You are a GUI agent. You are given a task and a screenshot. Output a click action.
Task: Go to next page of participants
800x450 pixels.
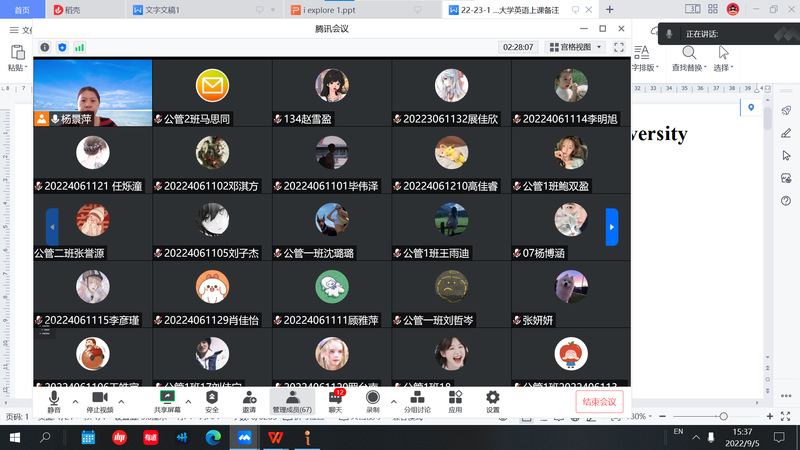(x=612, y=226)
